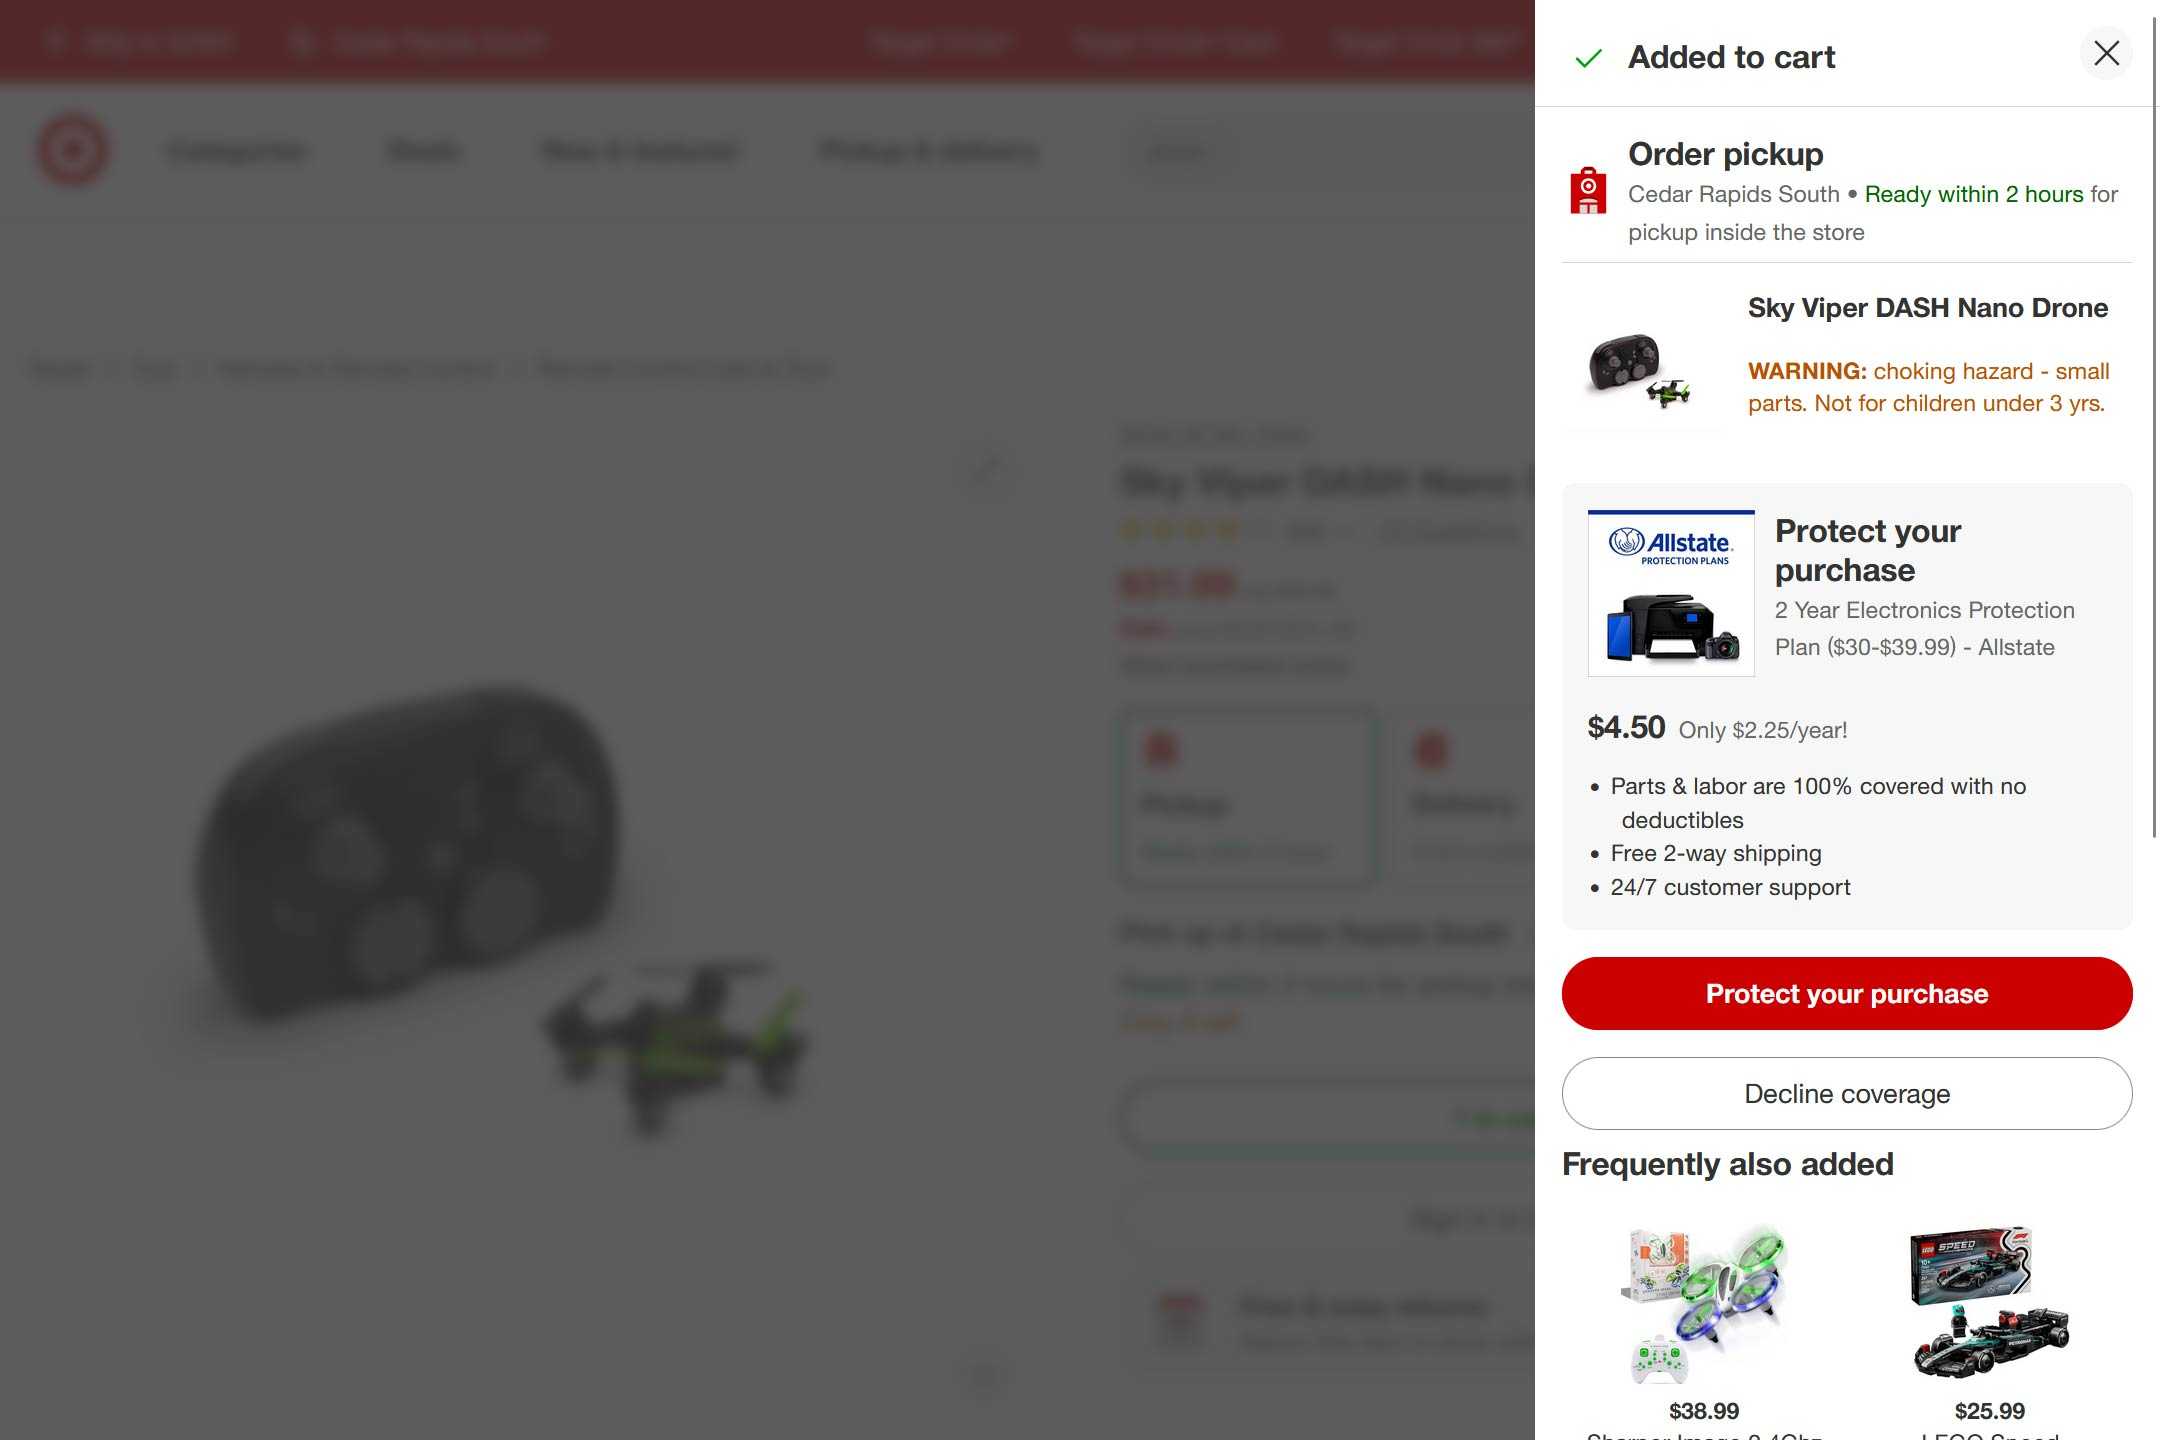Click the Target bullseye logo in background page
2160x1440 pixels.
tap(72, 150)
